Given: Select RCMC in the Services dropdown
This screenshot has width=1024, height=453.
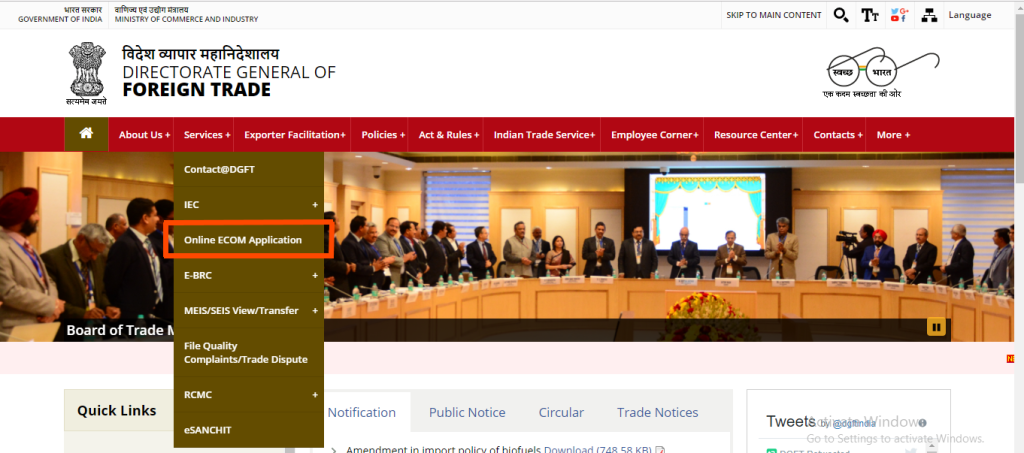Looking at the screenshot, I should [x=249, y=395].
